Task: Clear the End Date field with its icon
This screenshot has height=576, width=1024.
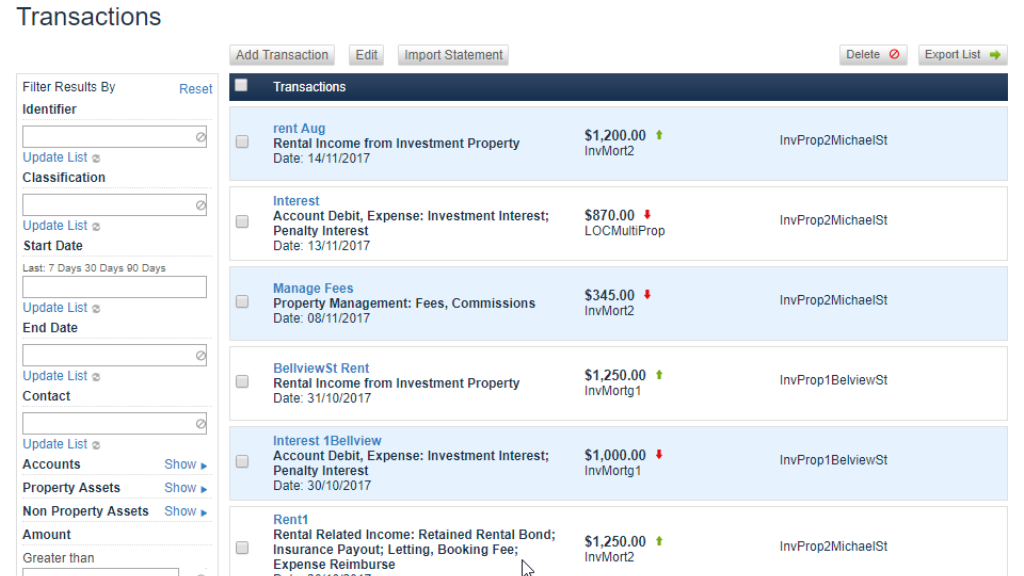Action: point(201,354)
